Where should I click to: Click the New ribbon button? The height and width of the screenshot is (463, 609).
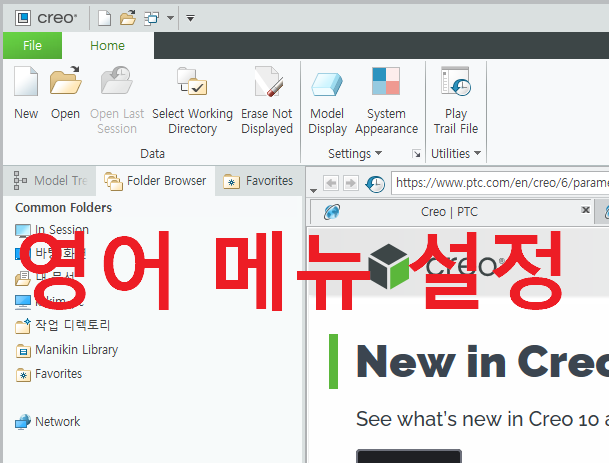click(x=26, y=93)
